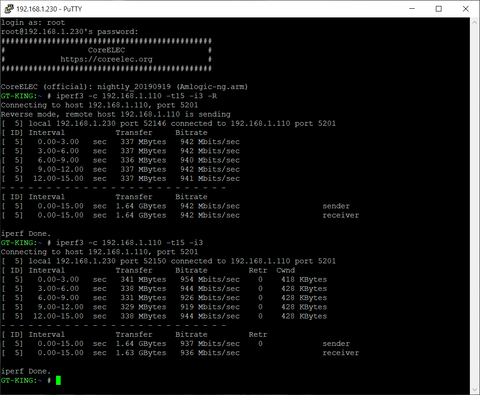
Task: Click the PuTTY icon in title bar
Action: (x=9, y=9)
